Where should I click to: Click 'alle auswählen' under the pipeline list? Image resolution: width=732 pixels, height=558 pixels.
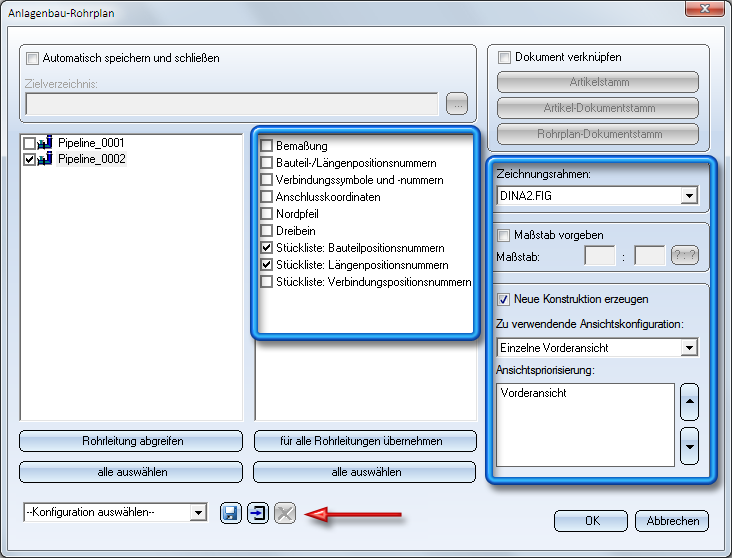click(x=131, y=472)
